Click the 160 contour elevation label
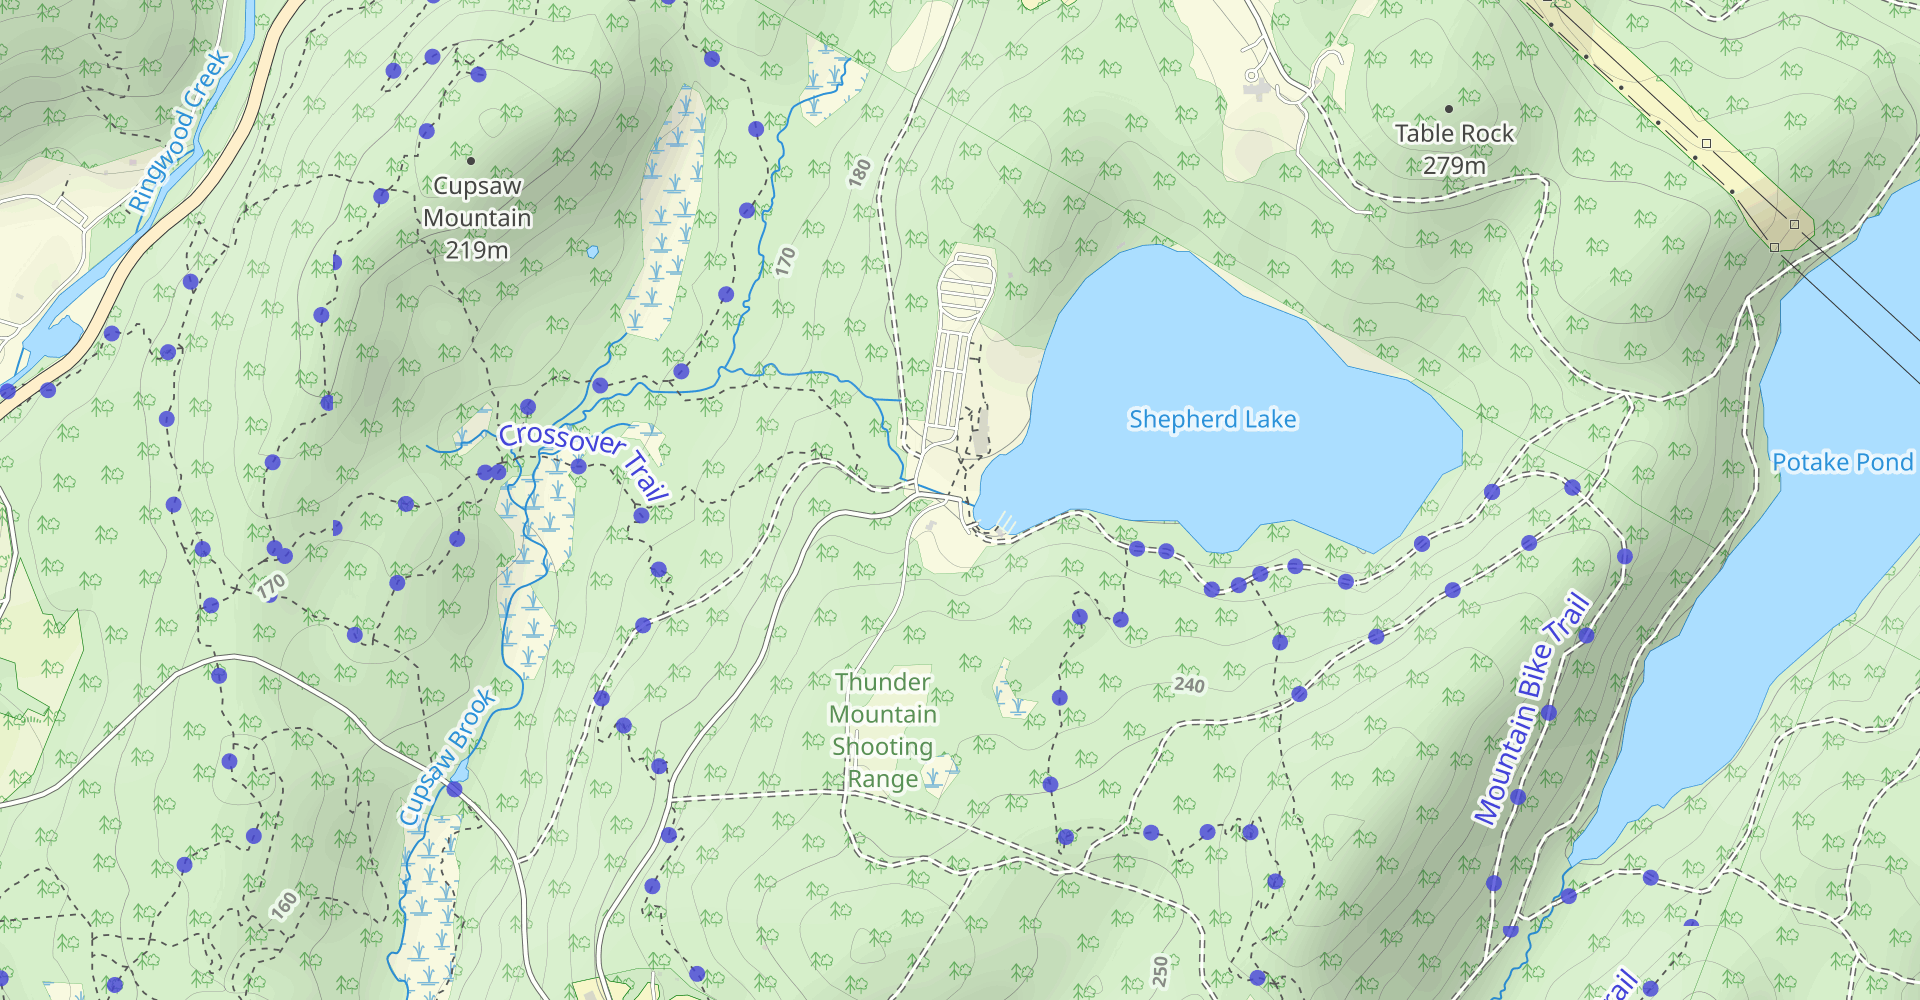 pyautogui.click(x=284, y=905)
